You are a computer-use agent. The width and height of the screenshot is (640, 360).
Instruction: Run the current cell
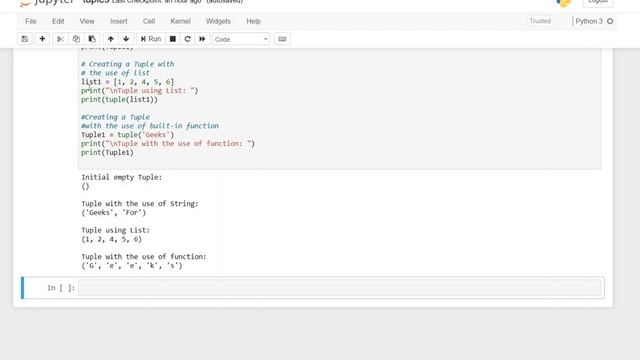click(x=151, y=39)
